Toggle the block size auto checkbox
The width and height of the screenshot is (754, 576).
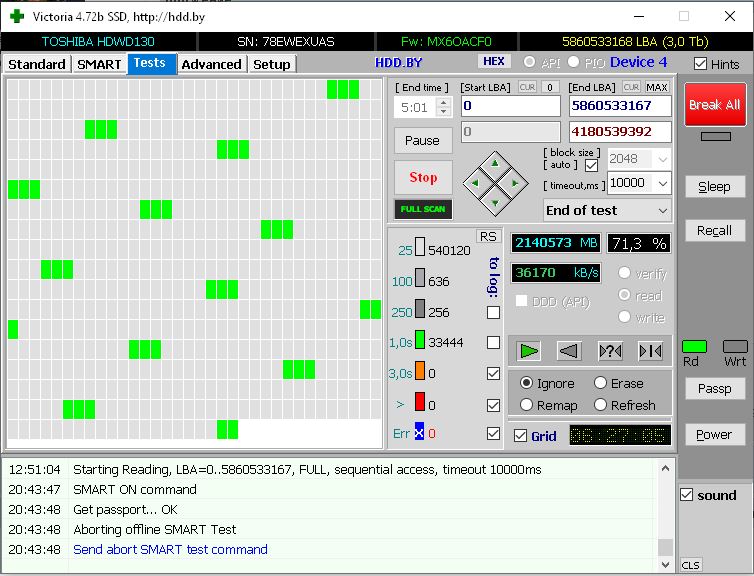(x=591, y=165)
